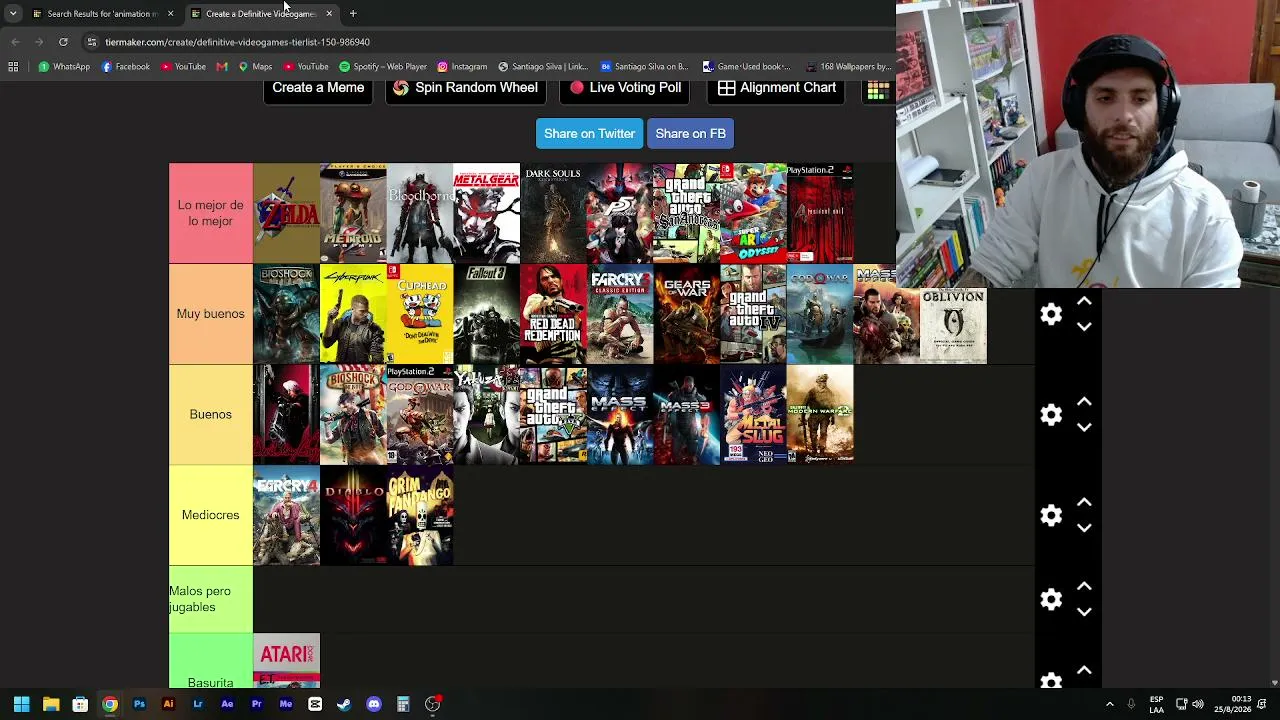Screen dimensions: 1280x720
Task: Open the Facebook bookmark
Action: click(126, 67)
